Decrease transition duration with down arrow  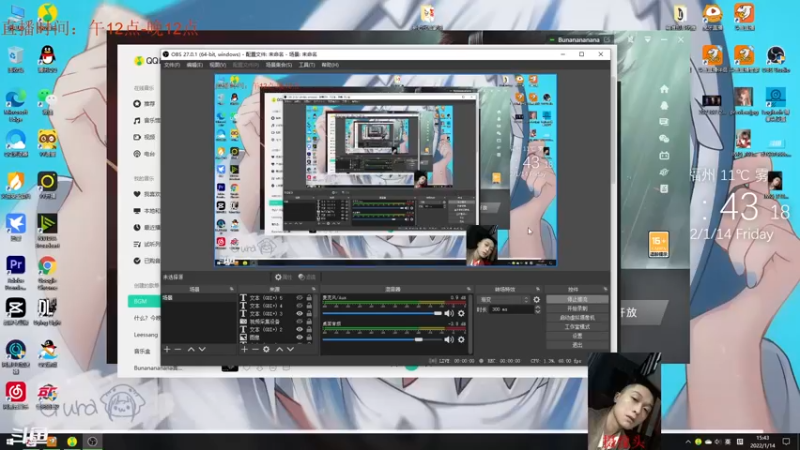[x=537, y=311]
